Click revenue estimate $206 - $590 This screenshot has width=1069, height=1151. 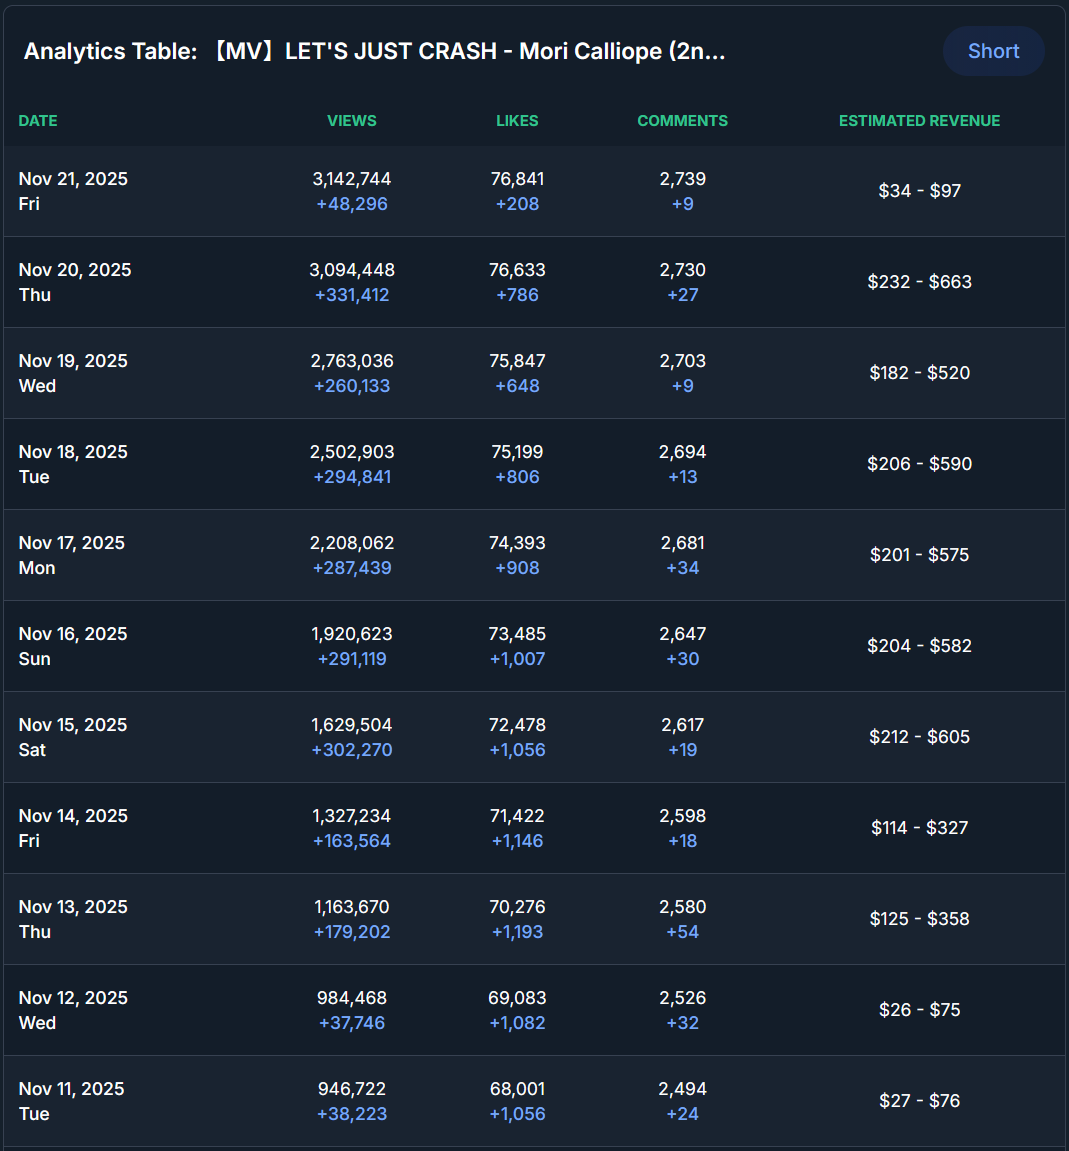[919, 464]
